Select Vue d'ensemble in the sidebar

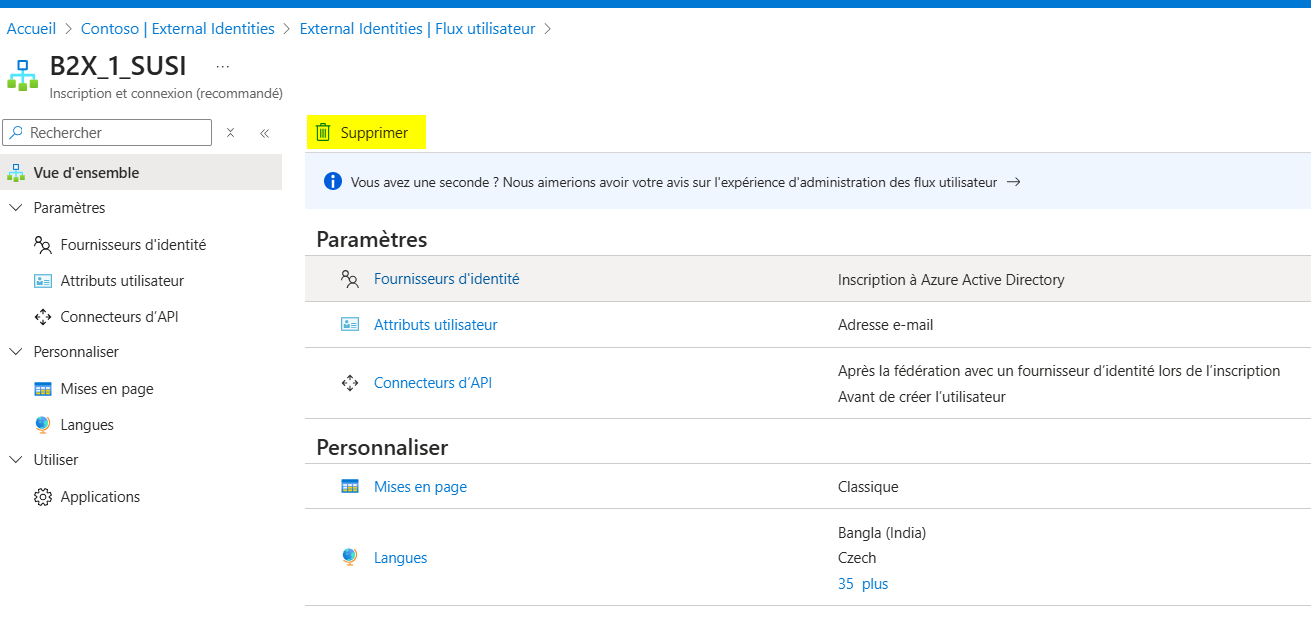tap(141, 172)
